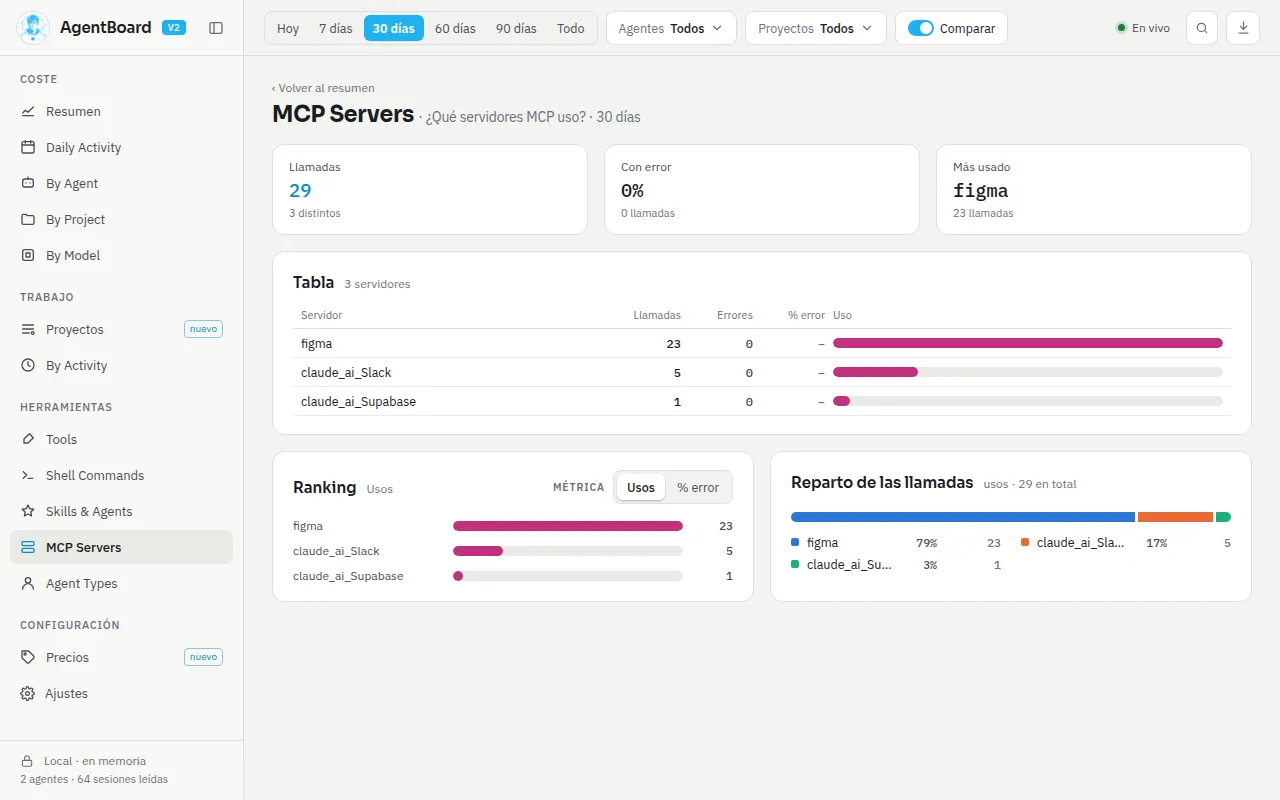Click the By Activity clock icon
The height and width of the screenshot is (800, 1280).
click(x=28, y=365)
